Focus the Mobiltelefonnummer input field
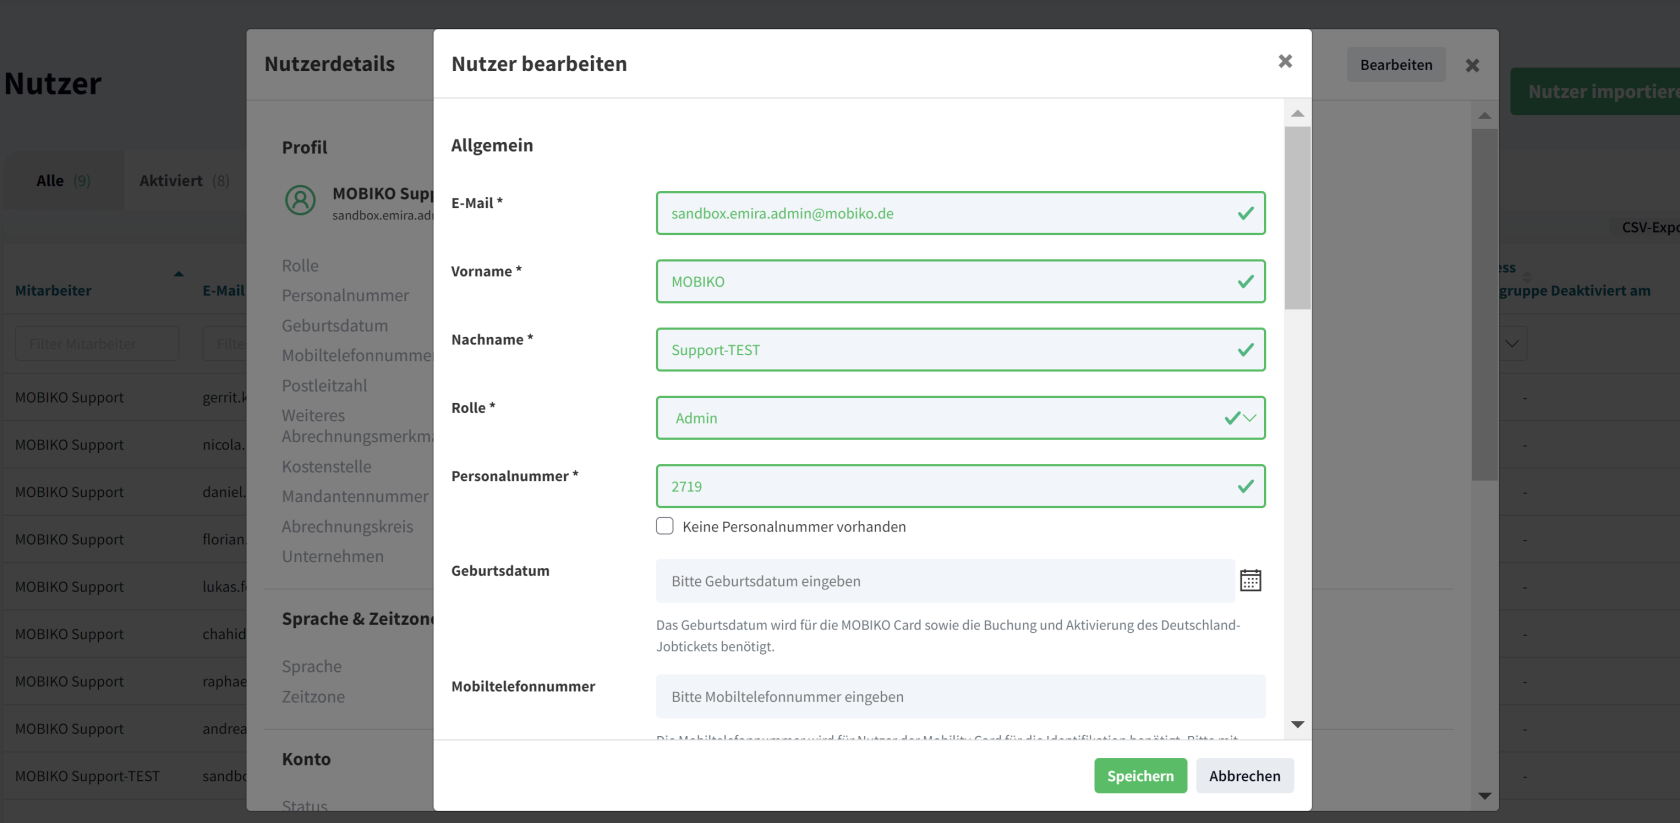 [x=960, y=697]
